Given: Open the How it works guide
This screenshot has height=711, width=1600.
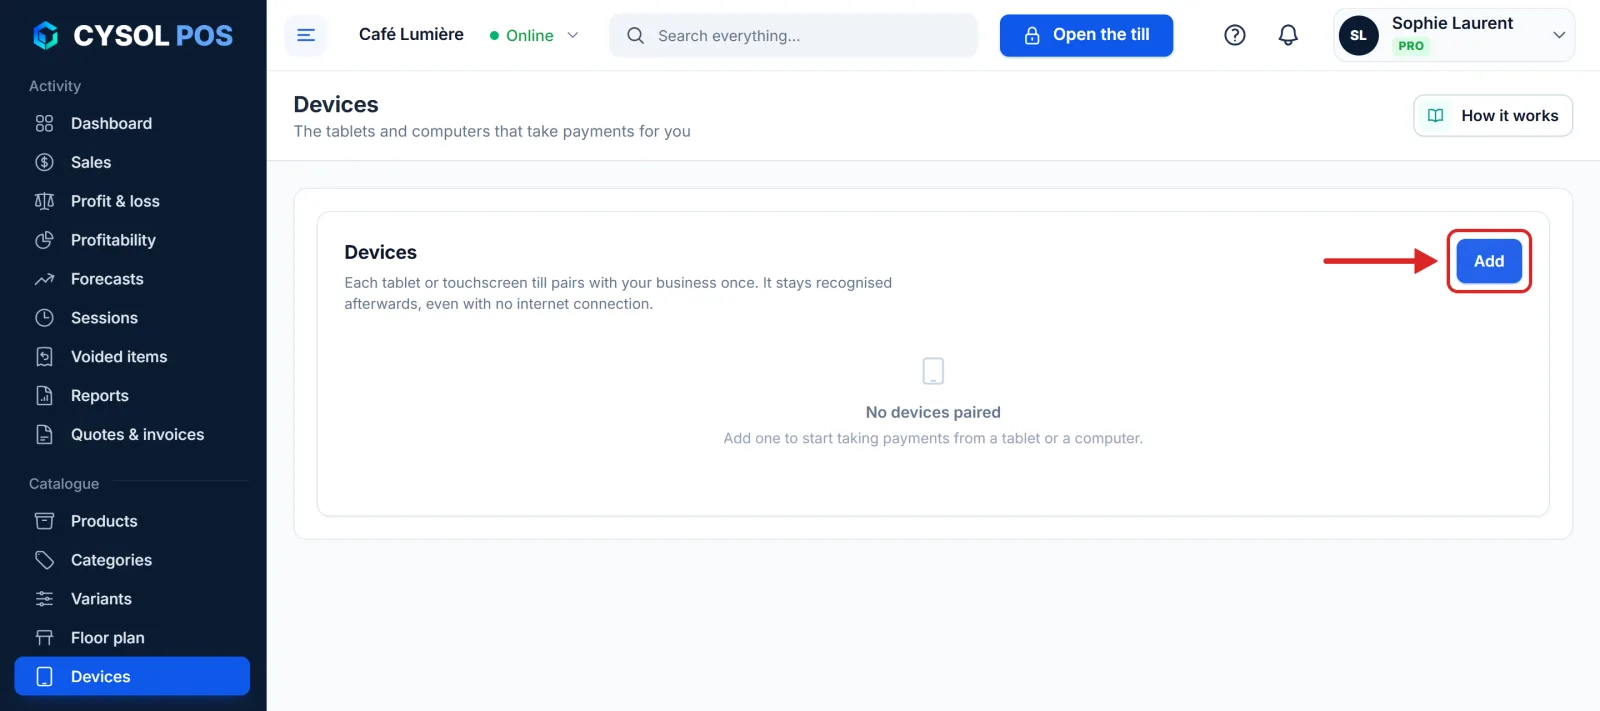Looking at the screenshot, I should tap(1493, 115).
